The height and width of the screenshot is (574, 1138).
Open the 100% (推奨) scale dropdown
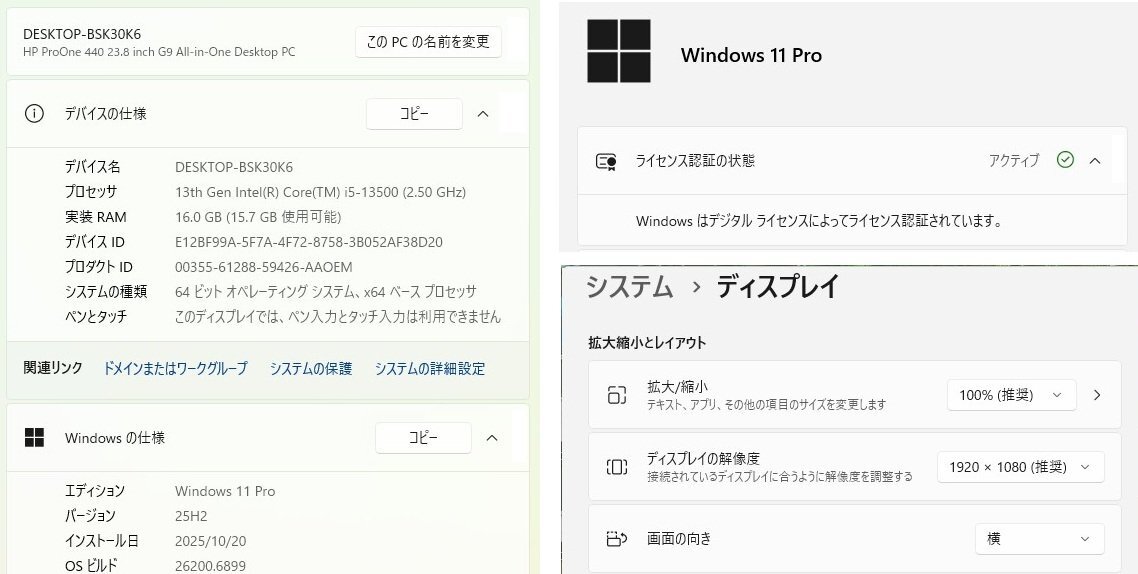(x=1011, y=395)
